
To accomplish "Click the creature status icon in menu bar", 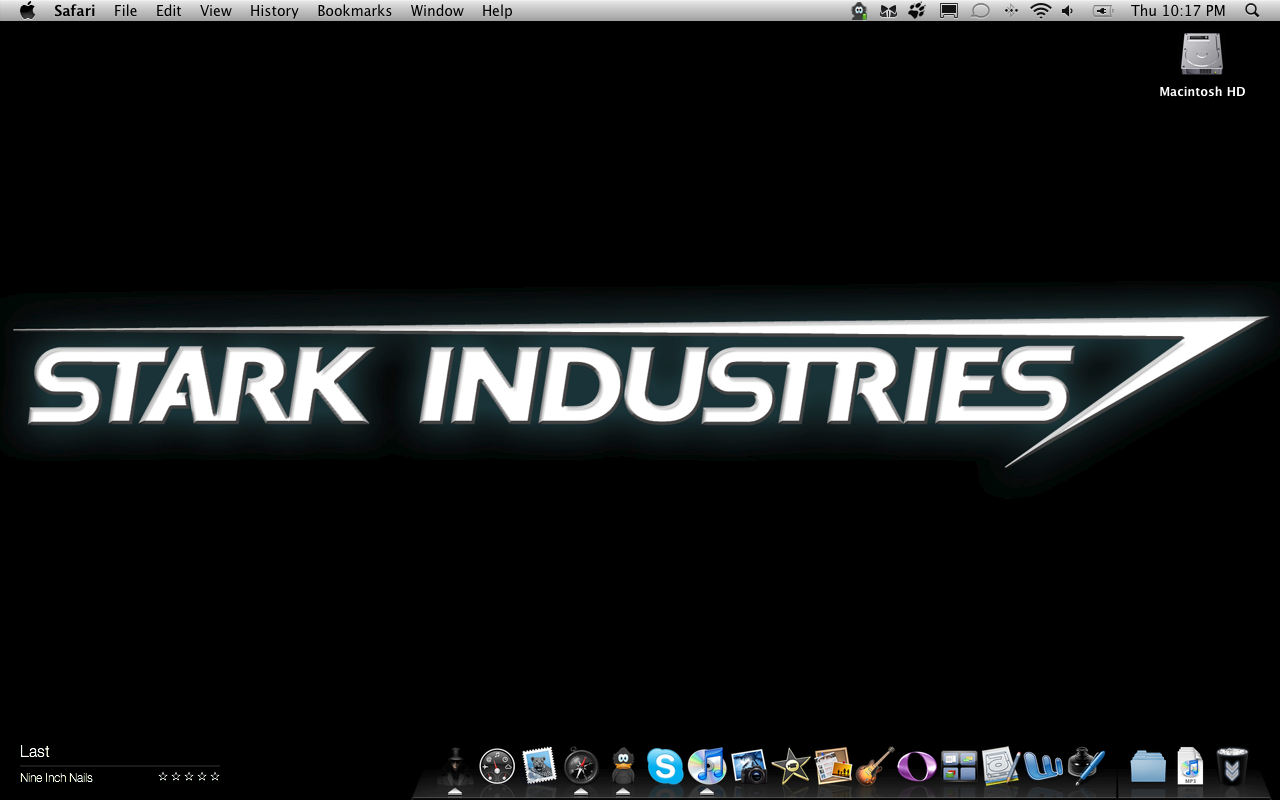I will coord(859,11).
